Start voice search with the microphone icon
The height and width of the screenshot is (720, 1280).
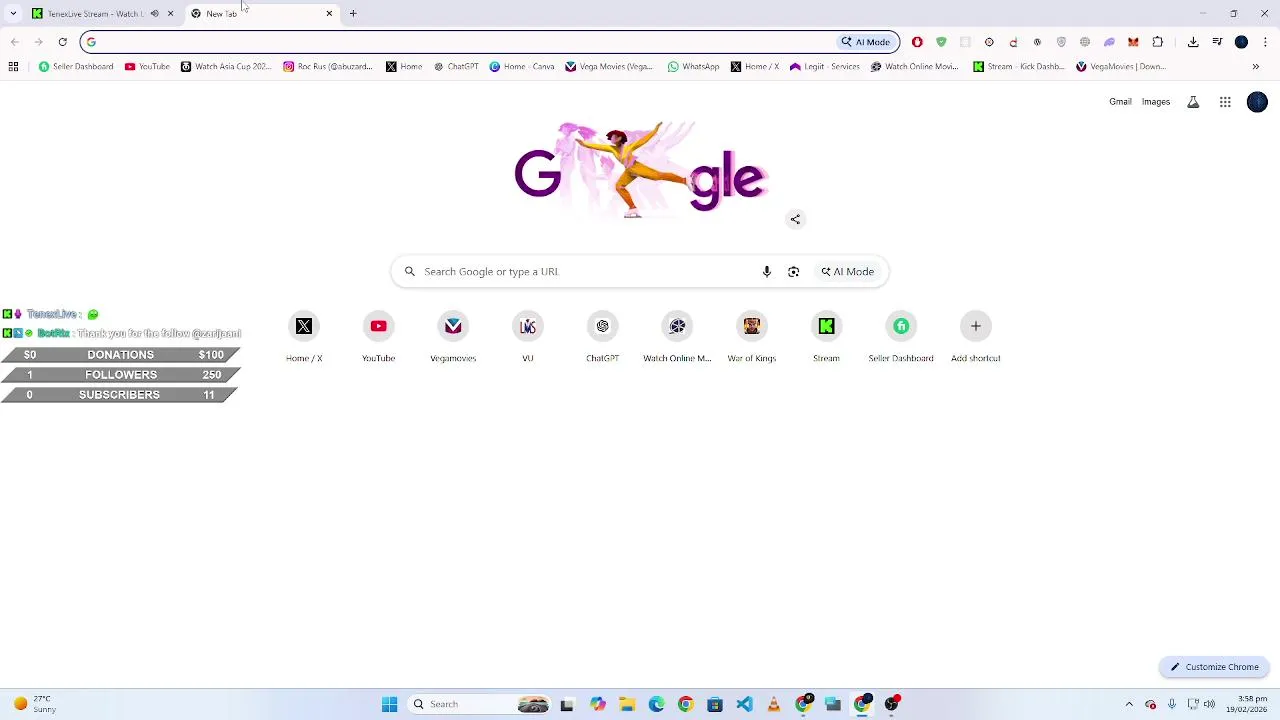coord(767,271)
